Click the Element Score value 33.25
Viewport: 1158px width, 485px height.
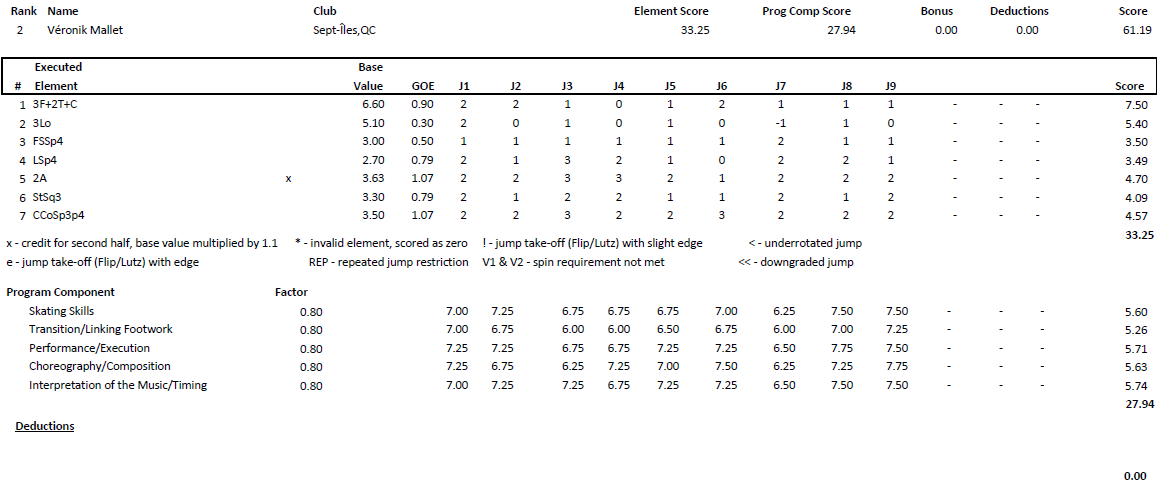coord(695,30)
